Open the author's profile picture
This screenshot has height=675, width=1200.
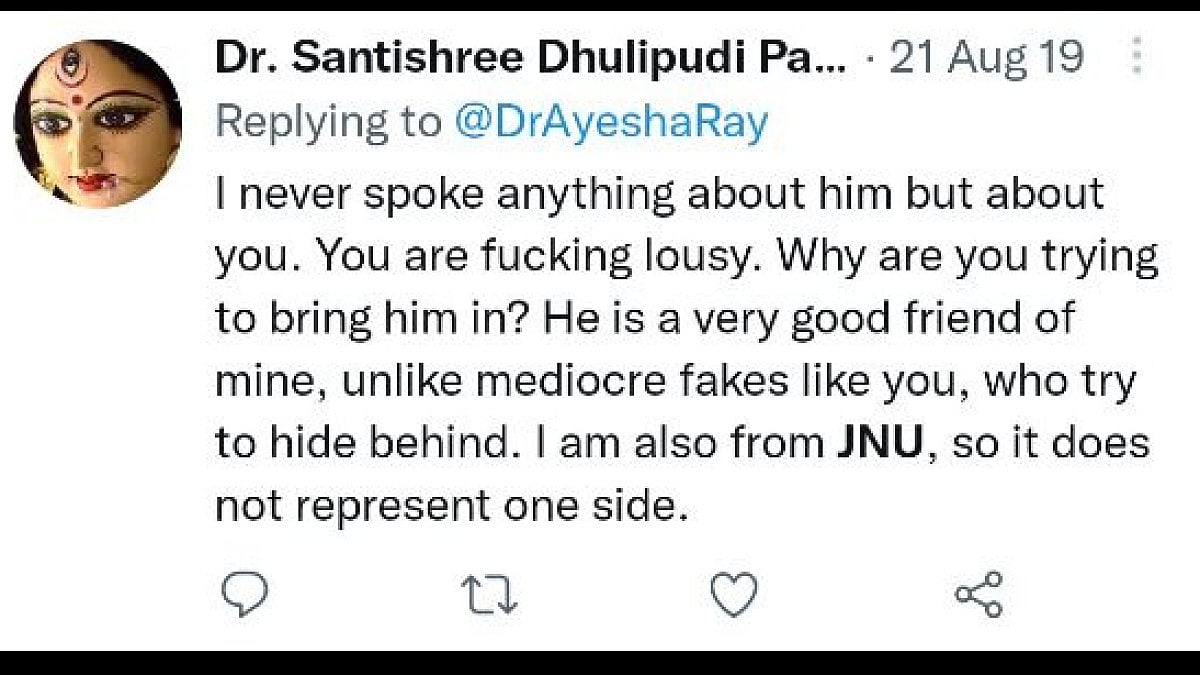point(97,124)
